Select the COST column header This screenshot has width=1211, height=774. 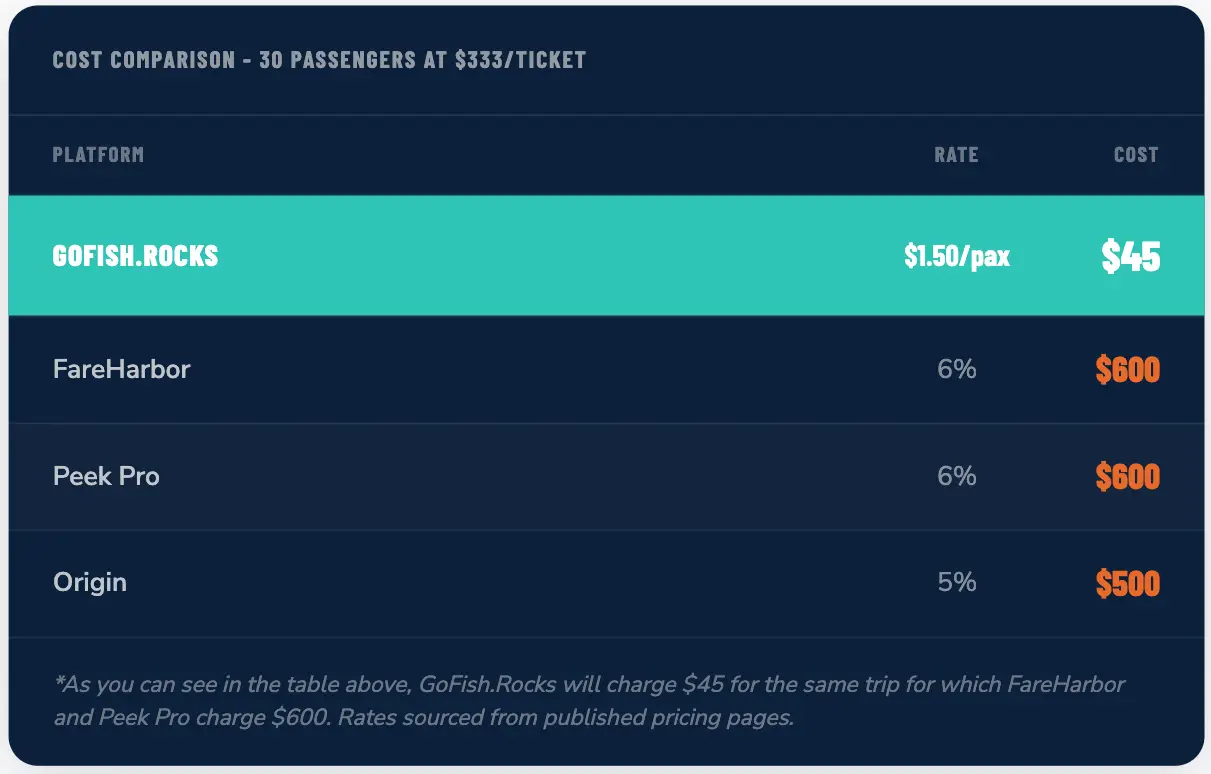click(1135, 155)
